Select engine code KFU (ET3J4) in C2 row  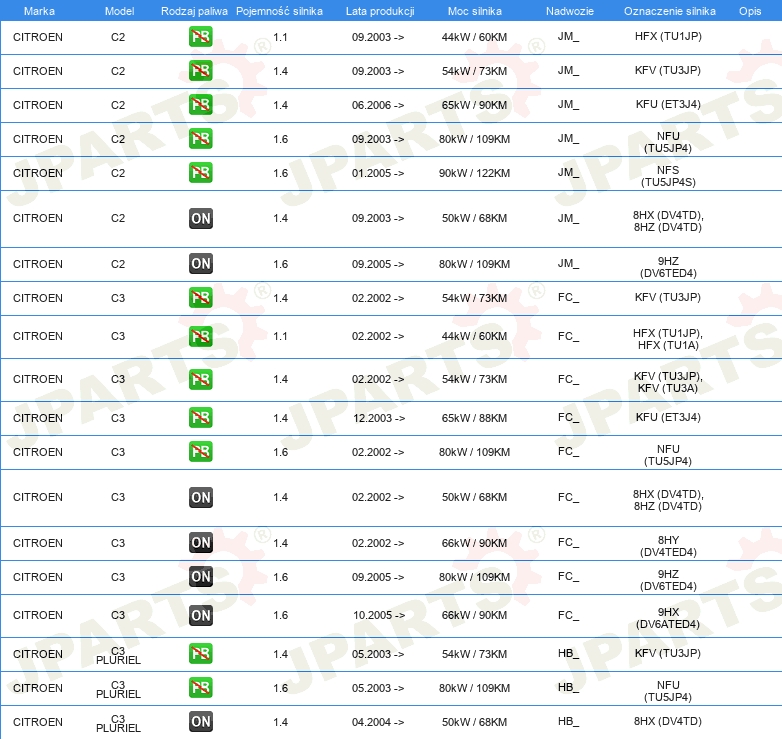coord(668,104)
